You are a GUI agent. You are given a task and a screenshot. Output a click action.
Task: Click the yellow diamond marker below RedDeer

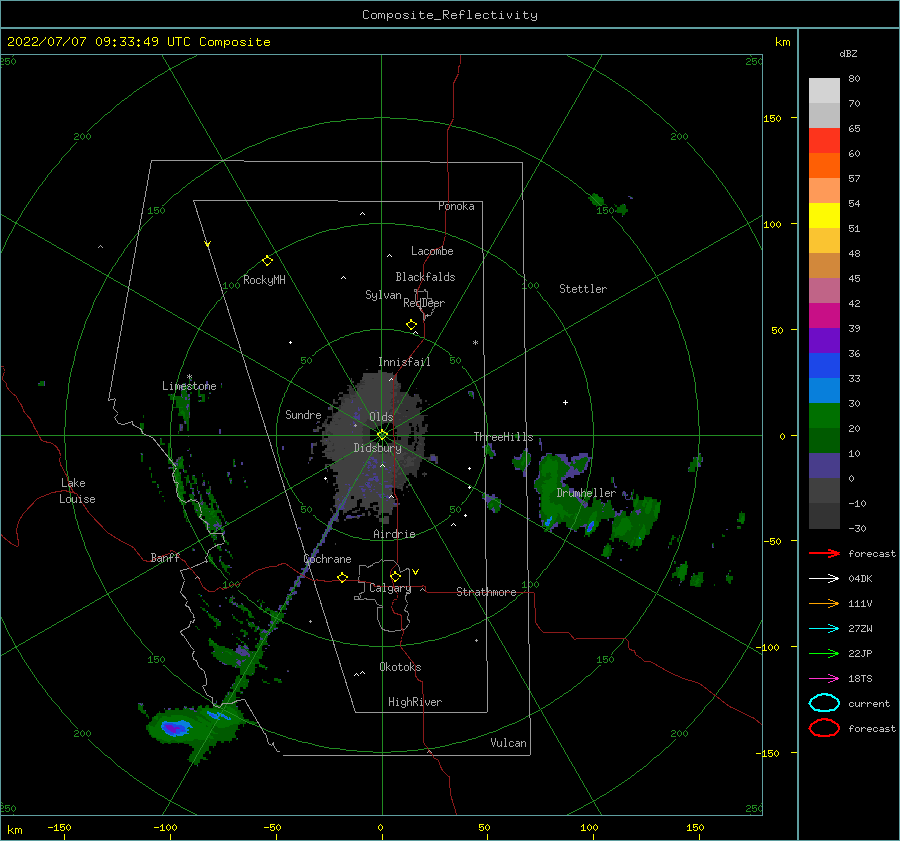(x=411, y=325)
